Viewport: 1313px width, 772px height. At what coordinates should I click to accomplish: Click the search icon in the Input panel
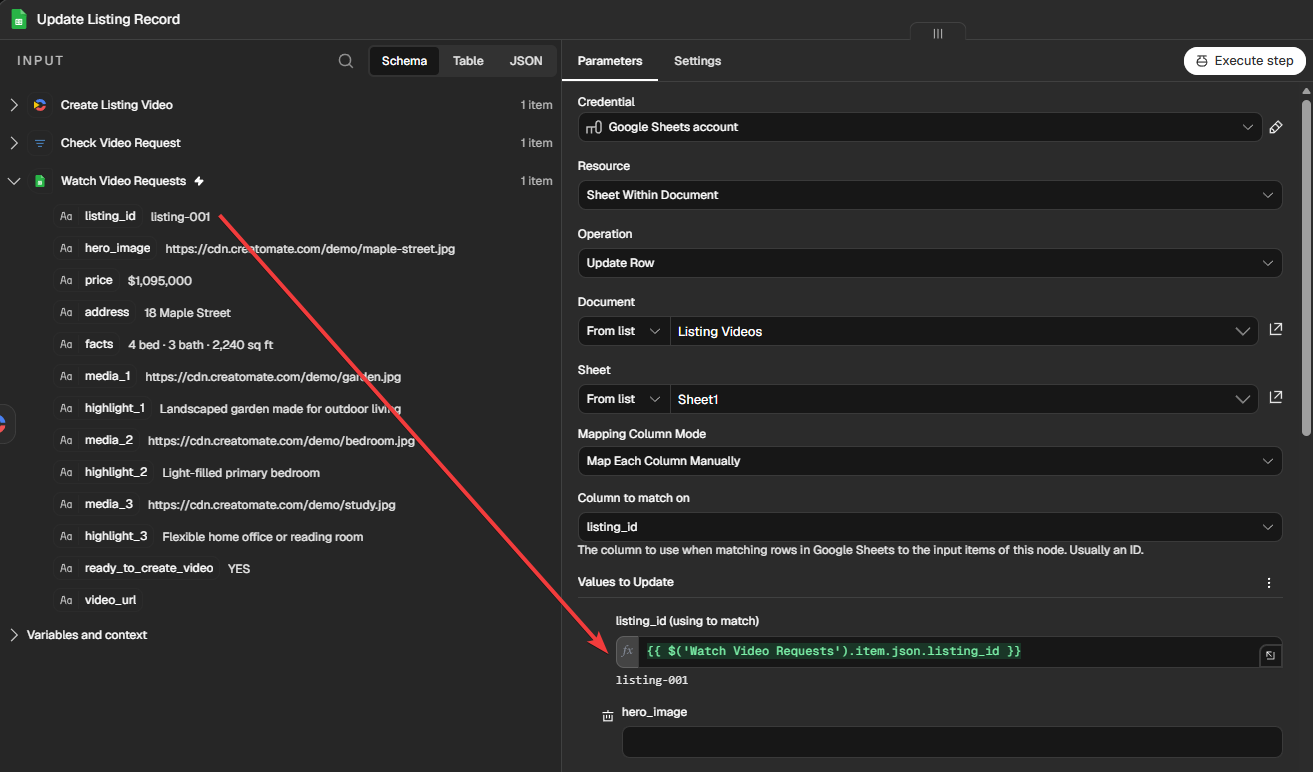click(346, 61)
